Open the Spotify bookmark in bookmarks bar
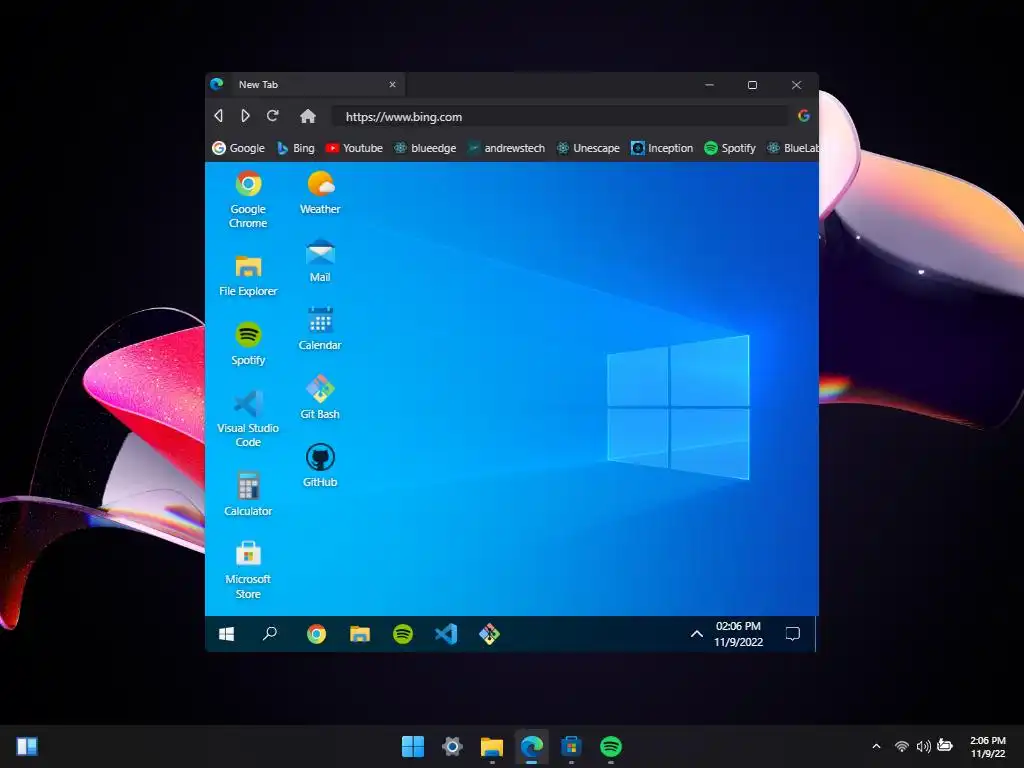 [x=730, y=148]
